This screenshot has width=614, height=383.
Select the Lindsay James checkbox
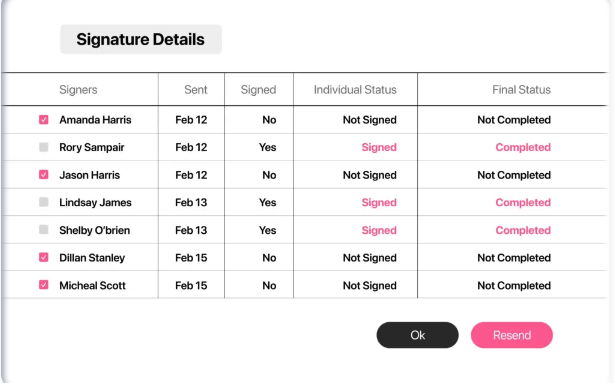coord(43,202)
